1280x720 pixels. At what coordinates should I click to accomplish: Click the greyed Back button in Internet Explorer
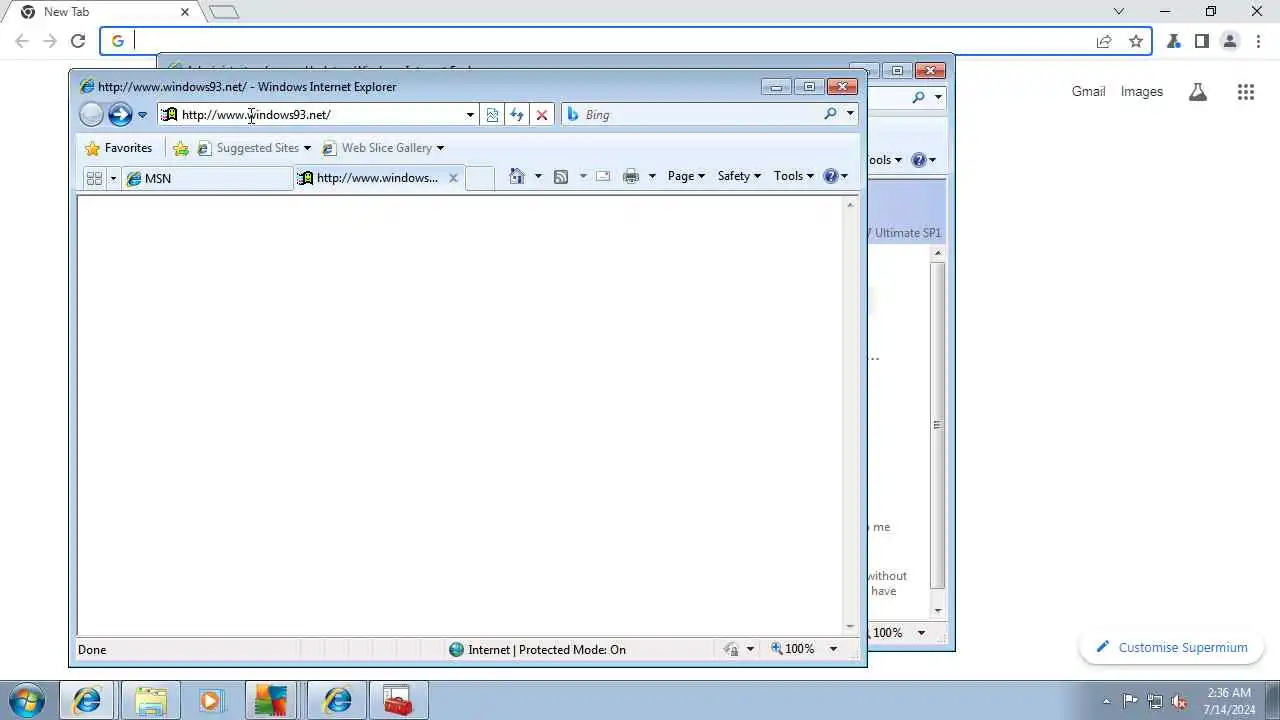click(91, 114)
